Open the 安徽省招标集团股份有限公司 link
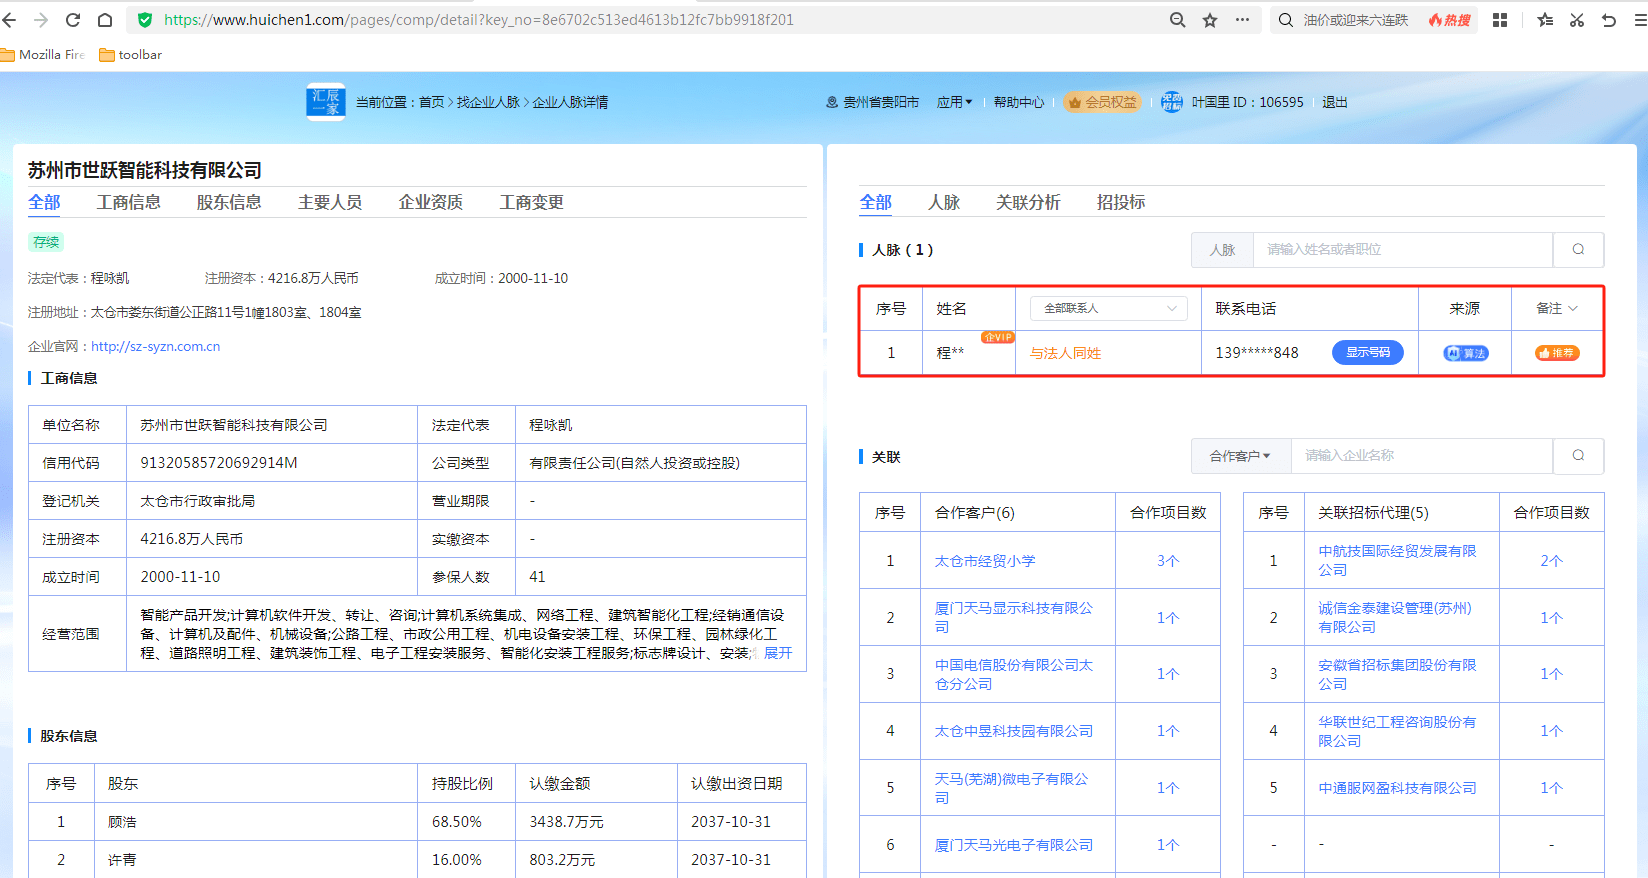The image size is (1648, 878). point(1397,674)
